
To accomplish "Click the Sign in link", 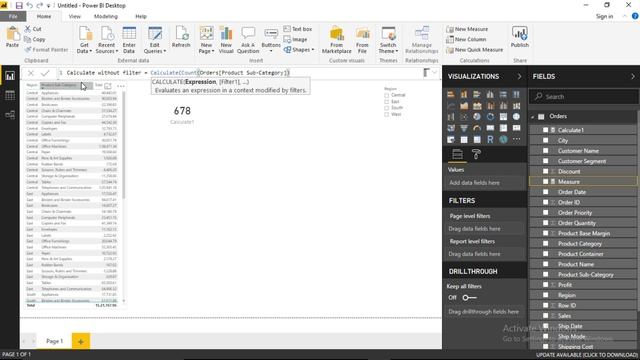I will click(x=604, y=16).
